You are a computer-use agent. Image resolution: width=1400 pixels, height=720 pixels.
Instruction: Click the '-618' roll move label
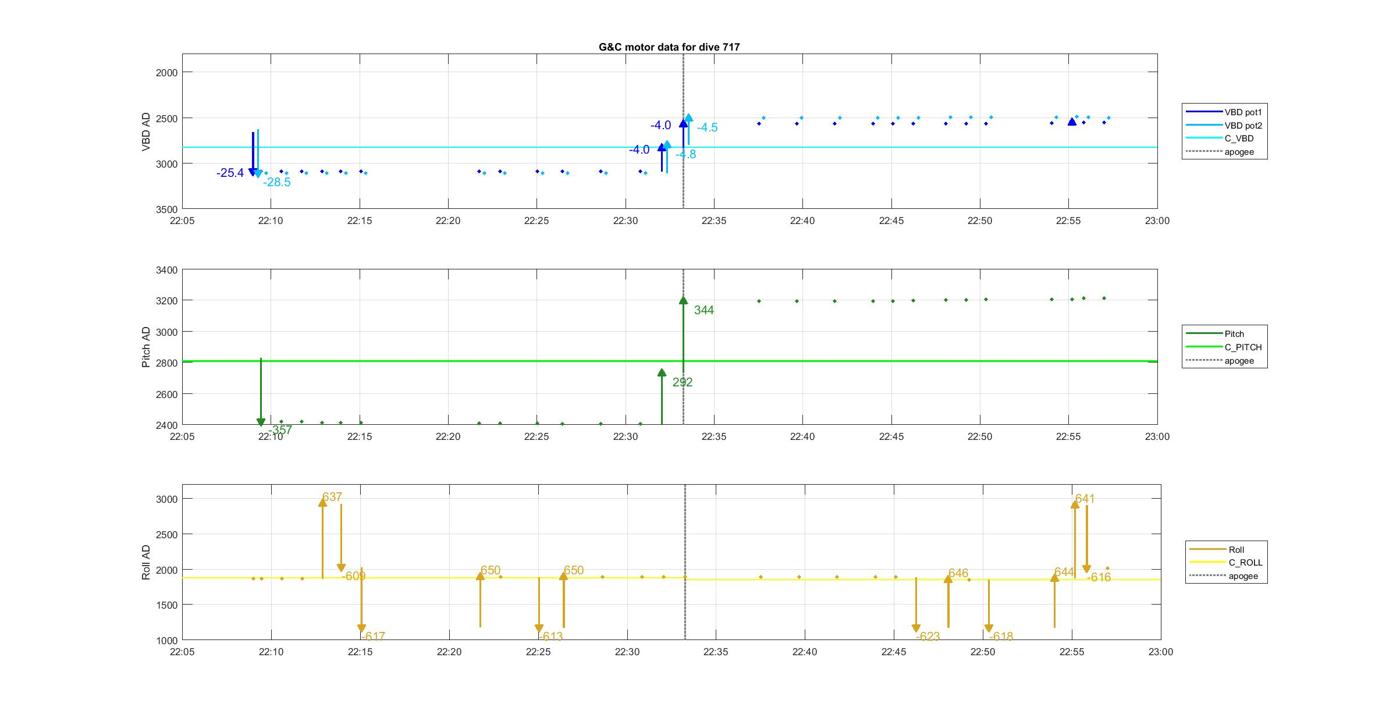coord(1001,636)
